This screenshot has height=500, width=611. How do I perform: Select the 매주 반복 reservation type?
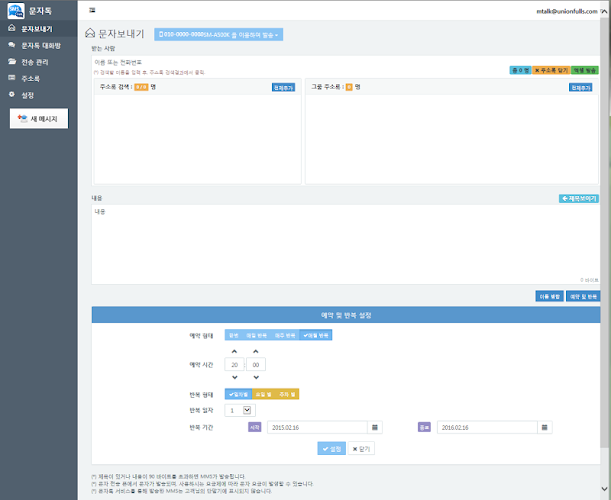coord(285,335)
